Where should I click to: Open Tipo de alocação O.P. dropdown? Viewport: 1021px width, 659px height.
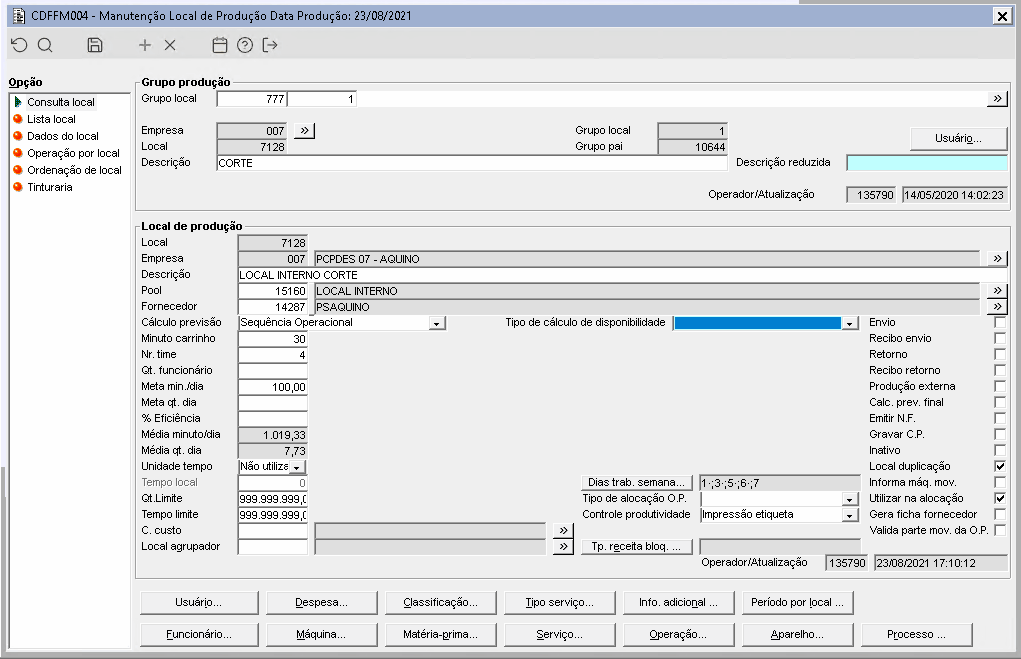pos(849,499)
